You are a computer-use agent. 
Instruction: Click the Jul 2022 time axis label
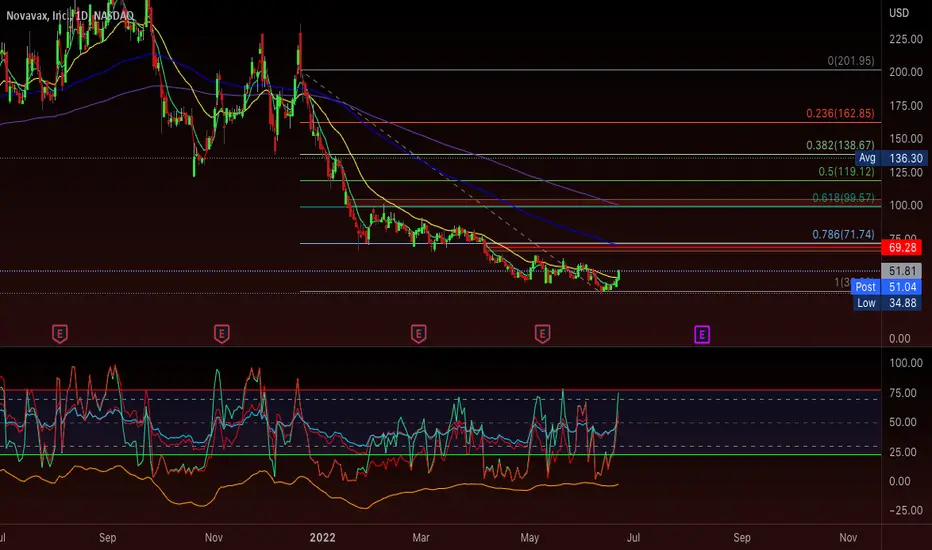[634, 538]
